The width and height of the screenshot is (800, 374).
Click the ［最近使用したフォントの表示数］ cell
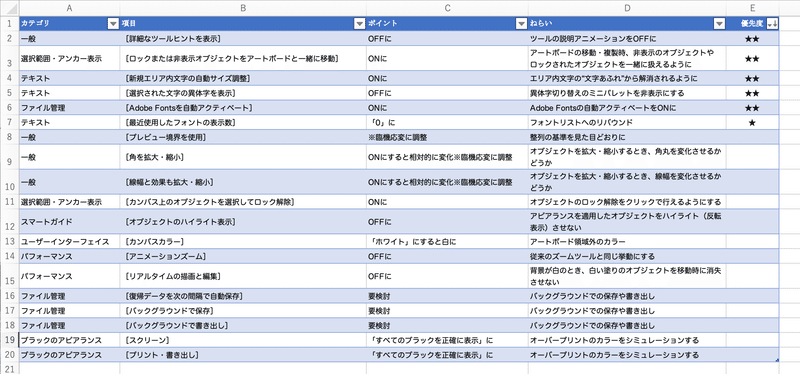pyautogui.click(x=243, y=122)
